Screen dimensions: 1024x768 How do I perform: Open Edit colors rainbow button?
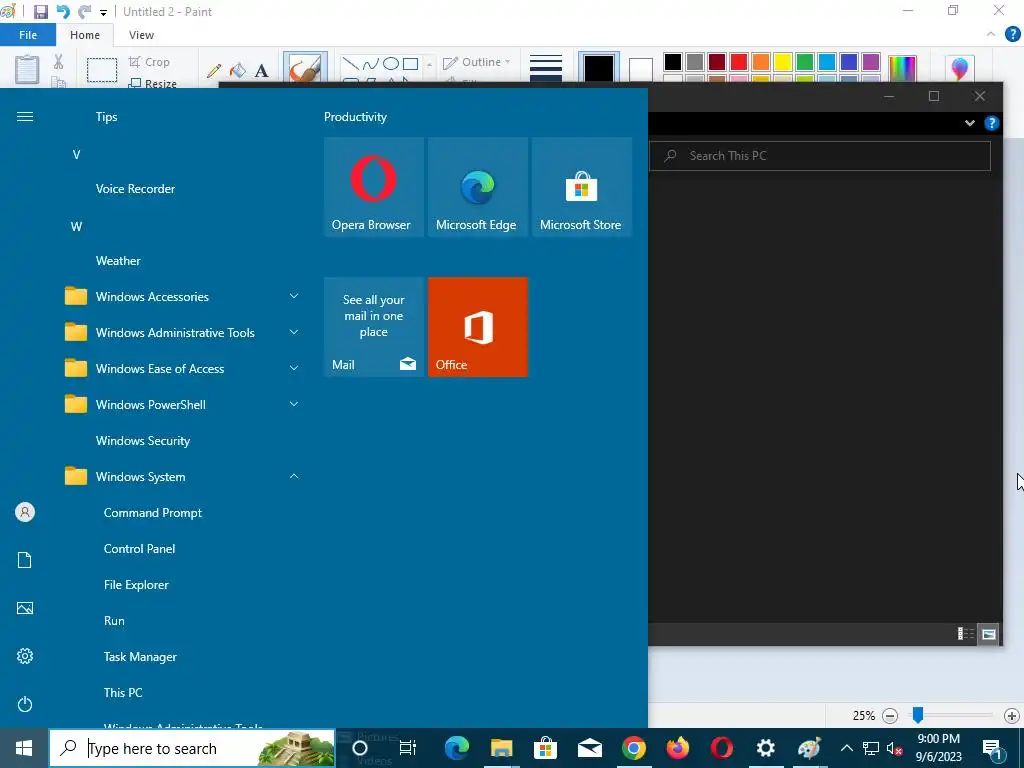903,69
